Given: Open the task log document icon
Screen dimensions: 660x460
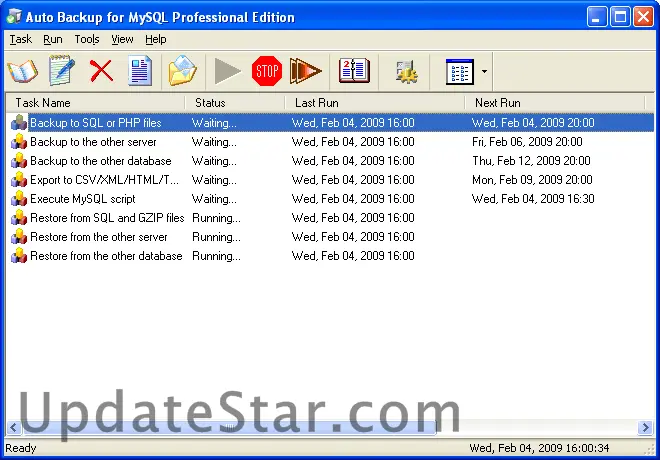Looking at the screenshot, I should tap(140, 71).
